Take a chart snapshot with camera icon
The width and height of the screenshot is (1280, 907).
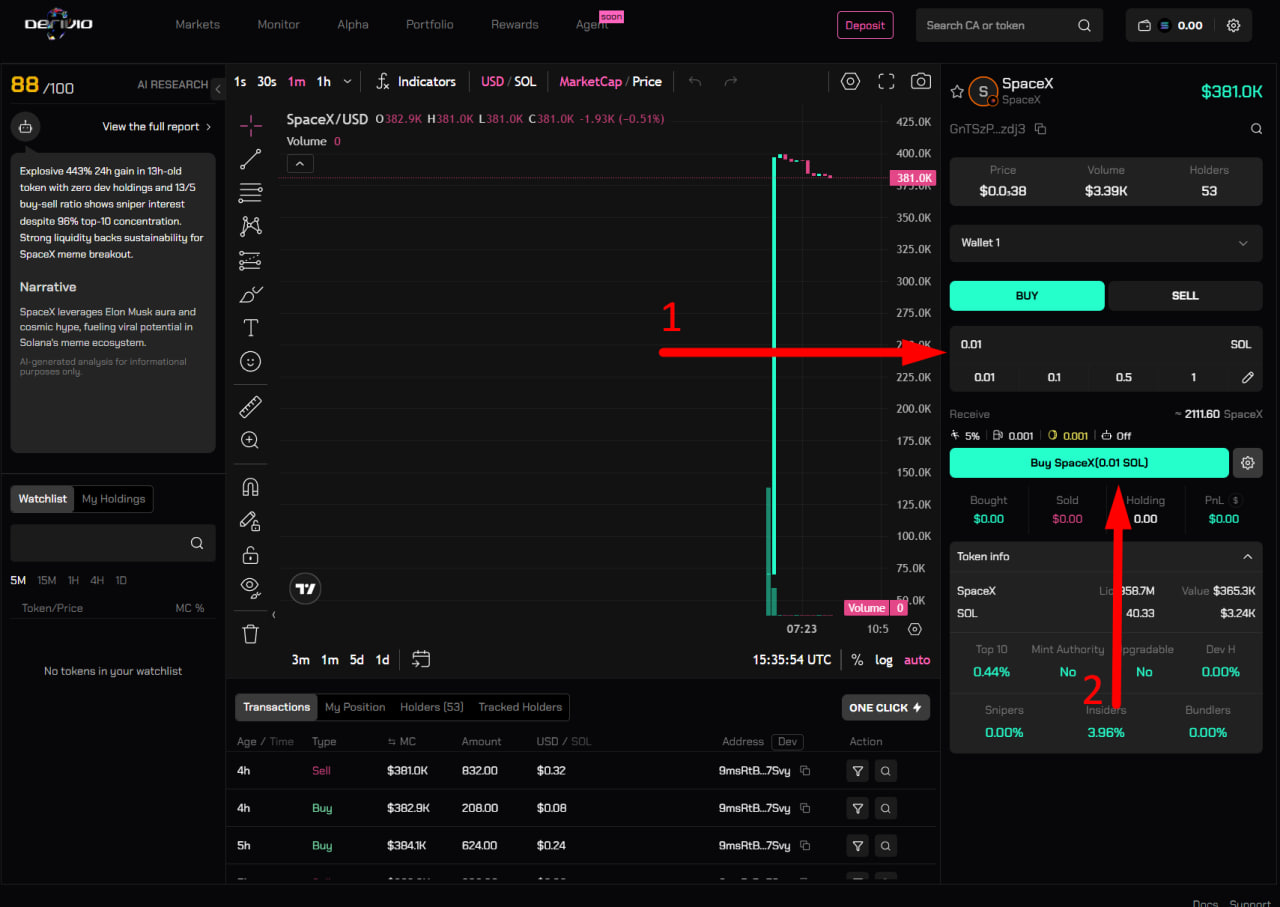coord(921,81)
